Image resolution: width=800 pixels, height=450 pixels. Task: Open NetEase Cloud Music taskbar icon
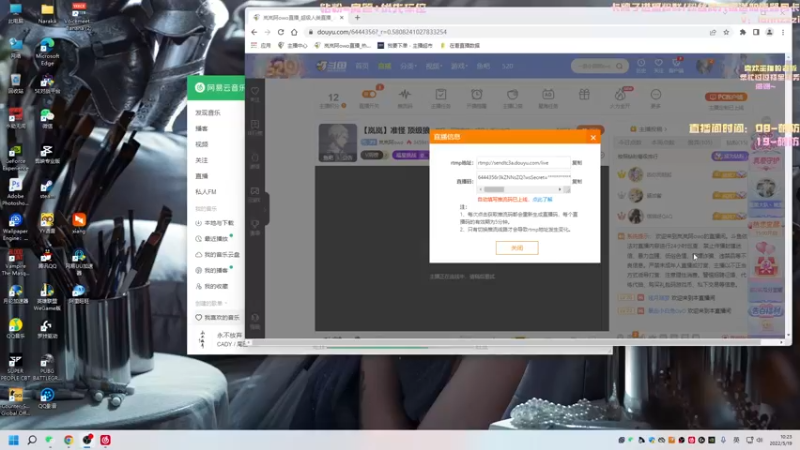(x=105, y=440)
